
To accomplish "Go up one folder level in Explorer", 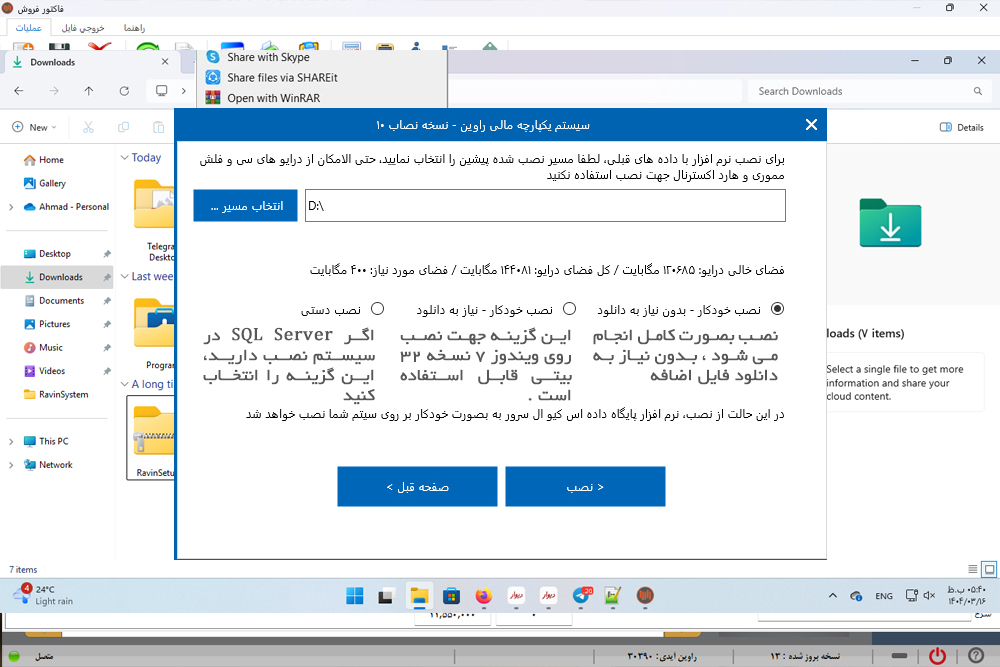I will tap(89, 91).
